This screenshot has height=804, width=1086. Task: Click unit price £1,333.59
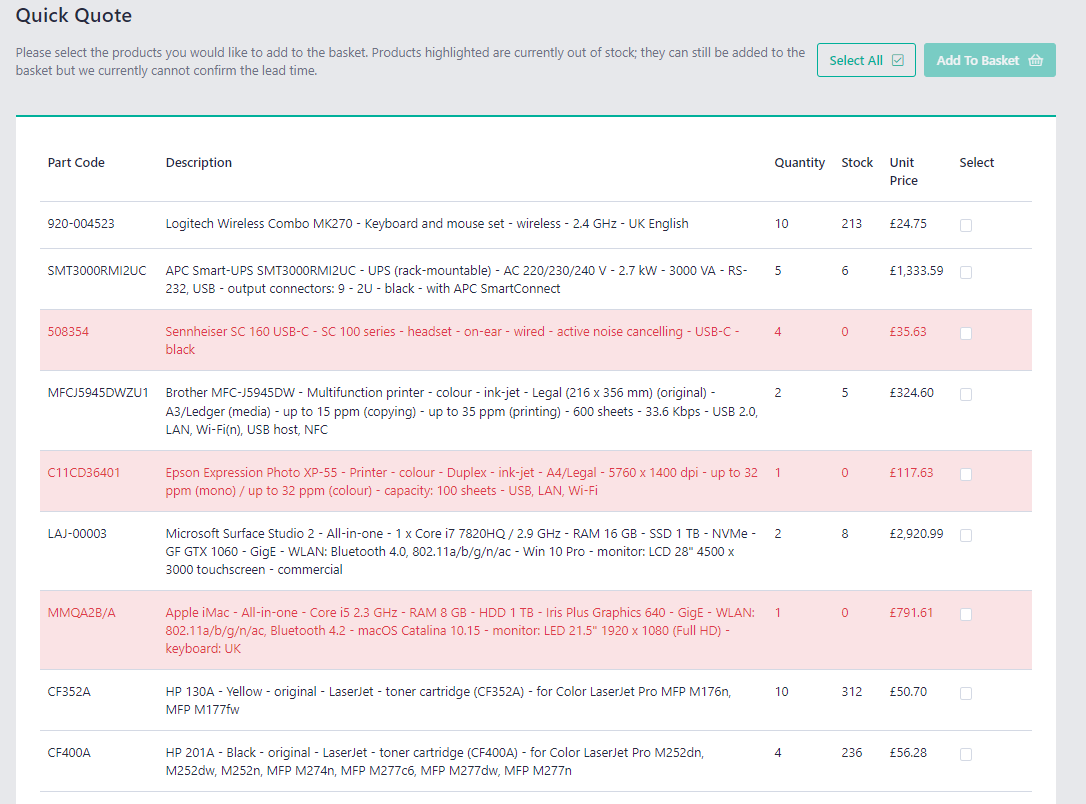pos(916,271)
